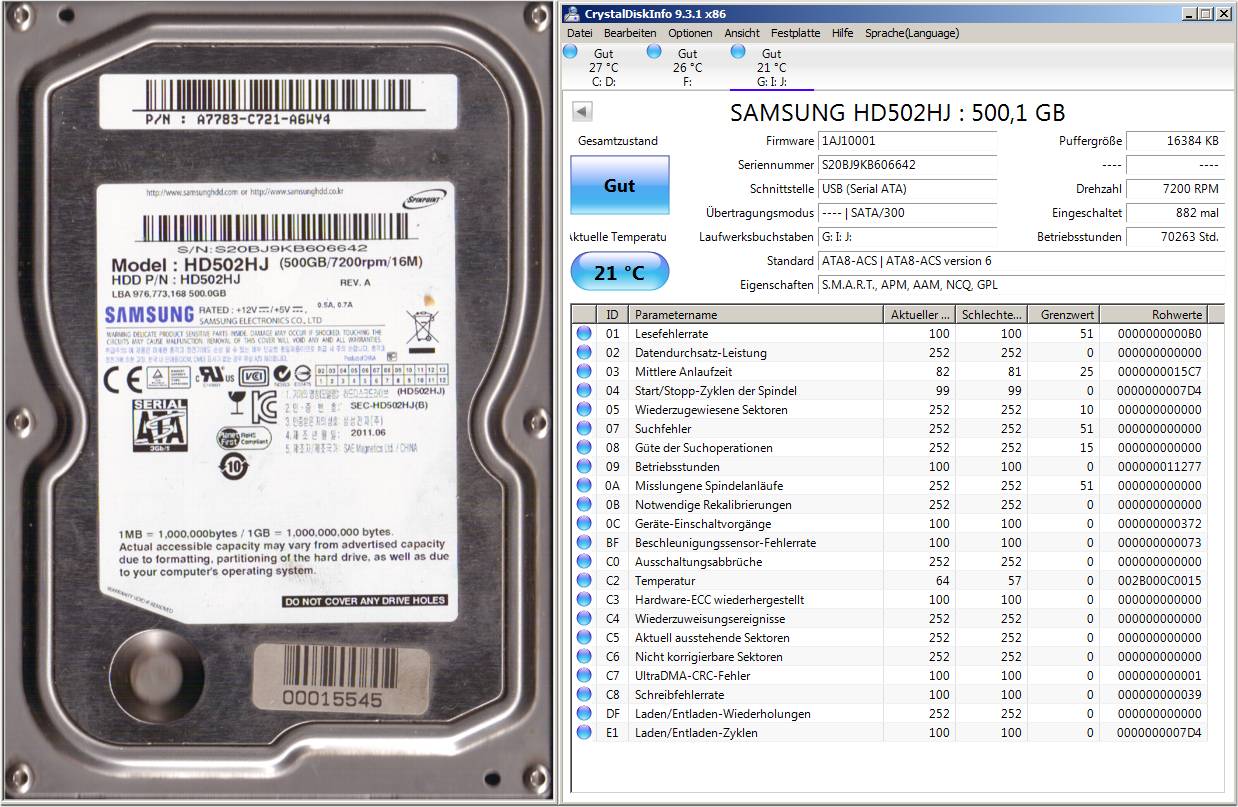Open the Optionen menu

pos(690,33)
